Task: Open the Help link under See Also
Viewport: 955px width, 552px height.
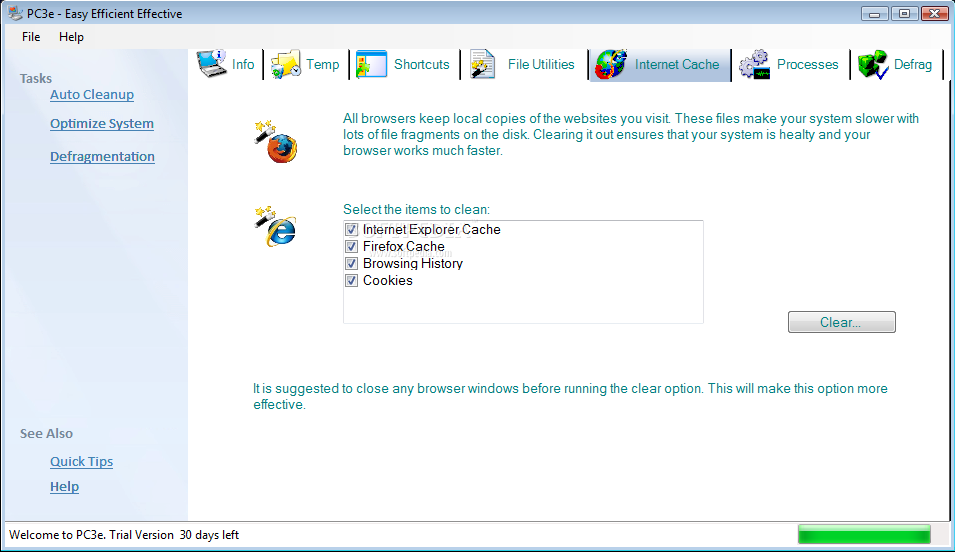Action: [65, 487]
